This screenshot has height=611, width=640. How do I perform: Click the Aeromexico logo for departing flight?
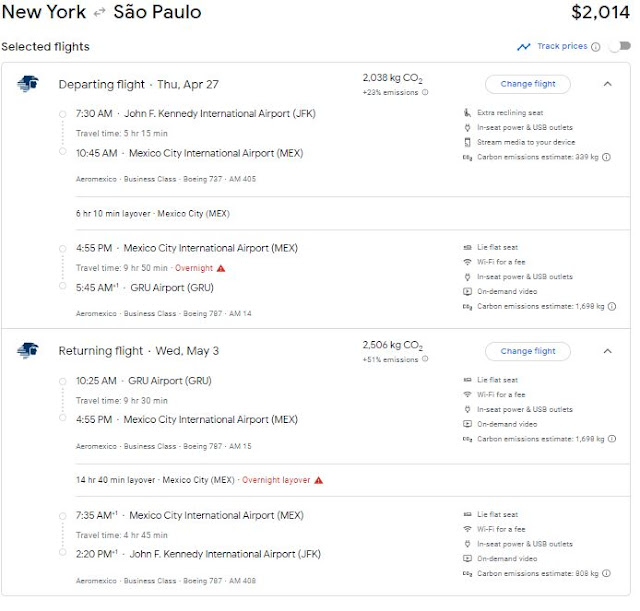pyautogui.click(x=27, y=84)
